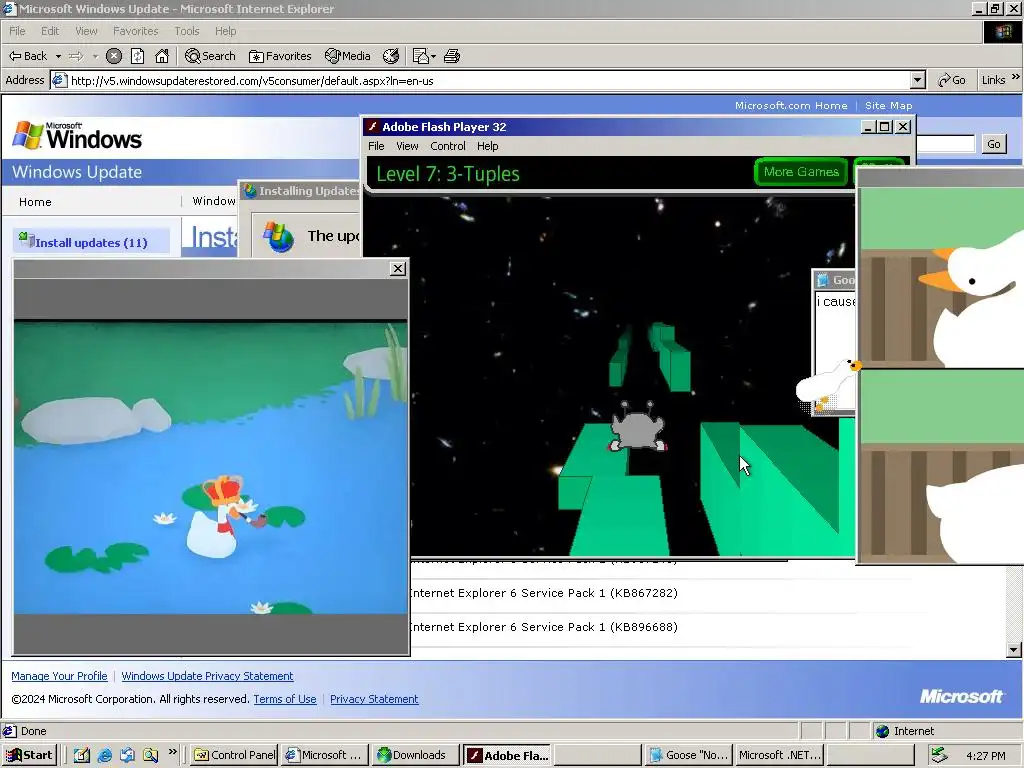This screenshot has height=768, width=1024.
Task: Open the Search pane in IE toolbar
Action: (x=210, y=56)
